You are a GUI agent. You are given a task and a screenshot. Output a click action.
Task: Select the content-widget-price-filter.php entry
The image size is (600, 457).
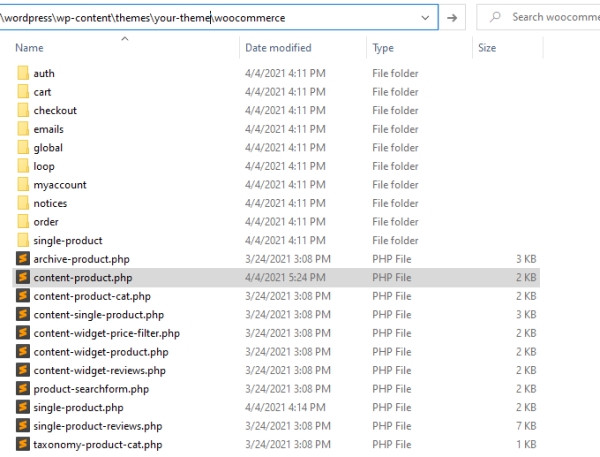(x=276, y=333)
